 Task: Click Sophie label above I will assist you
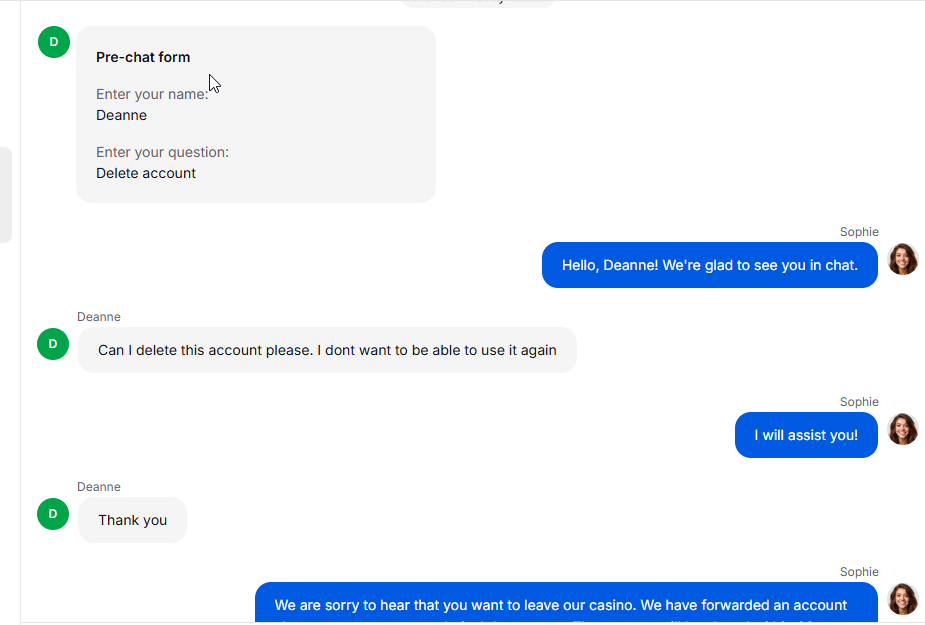coord(860,402)
